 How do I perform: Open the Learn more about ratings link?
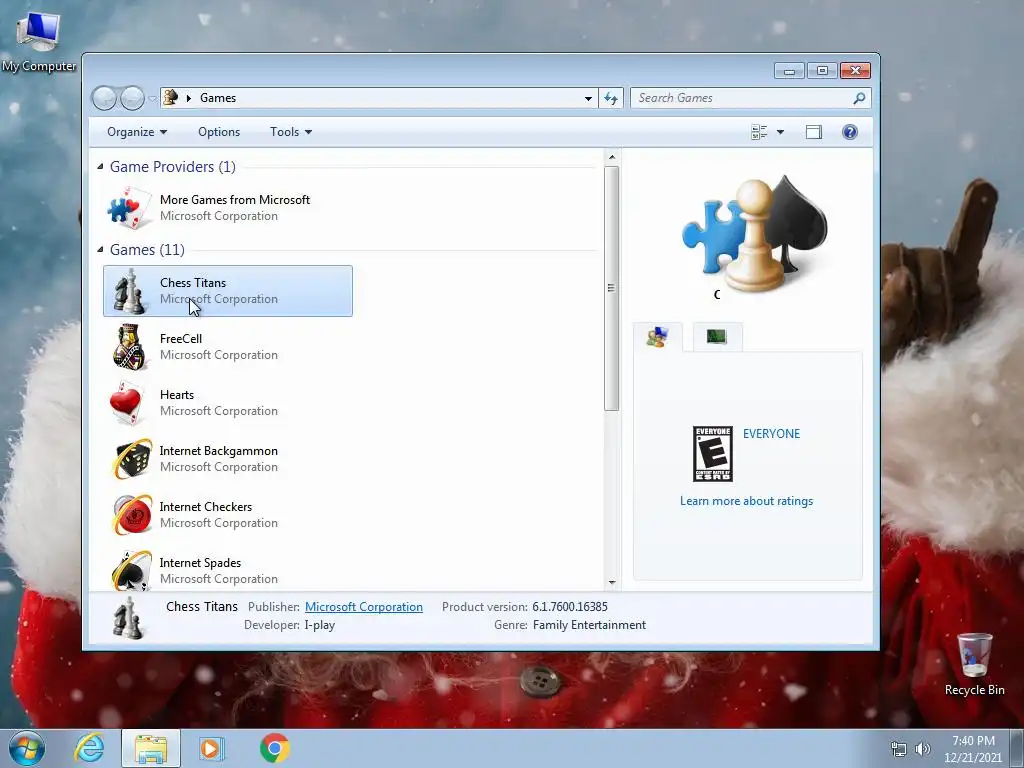tap(746, 501)
